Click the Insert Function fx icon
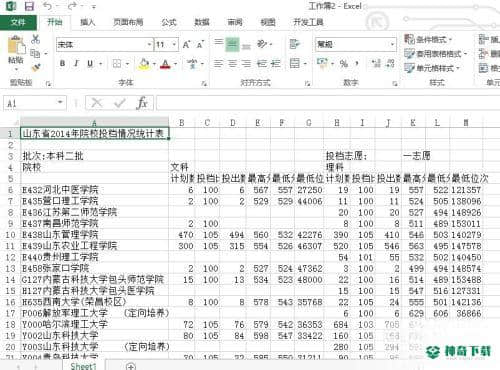The width and height of the screenshot is (500, 370). [x=142, y=103]
